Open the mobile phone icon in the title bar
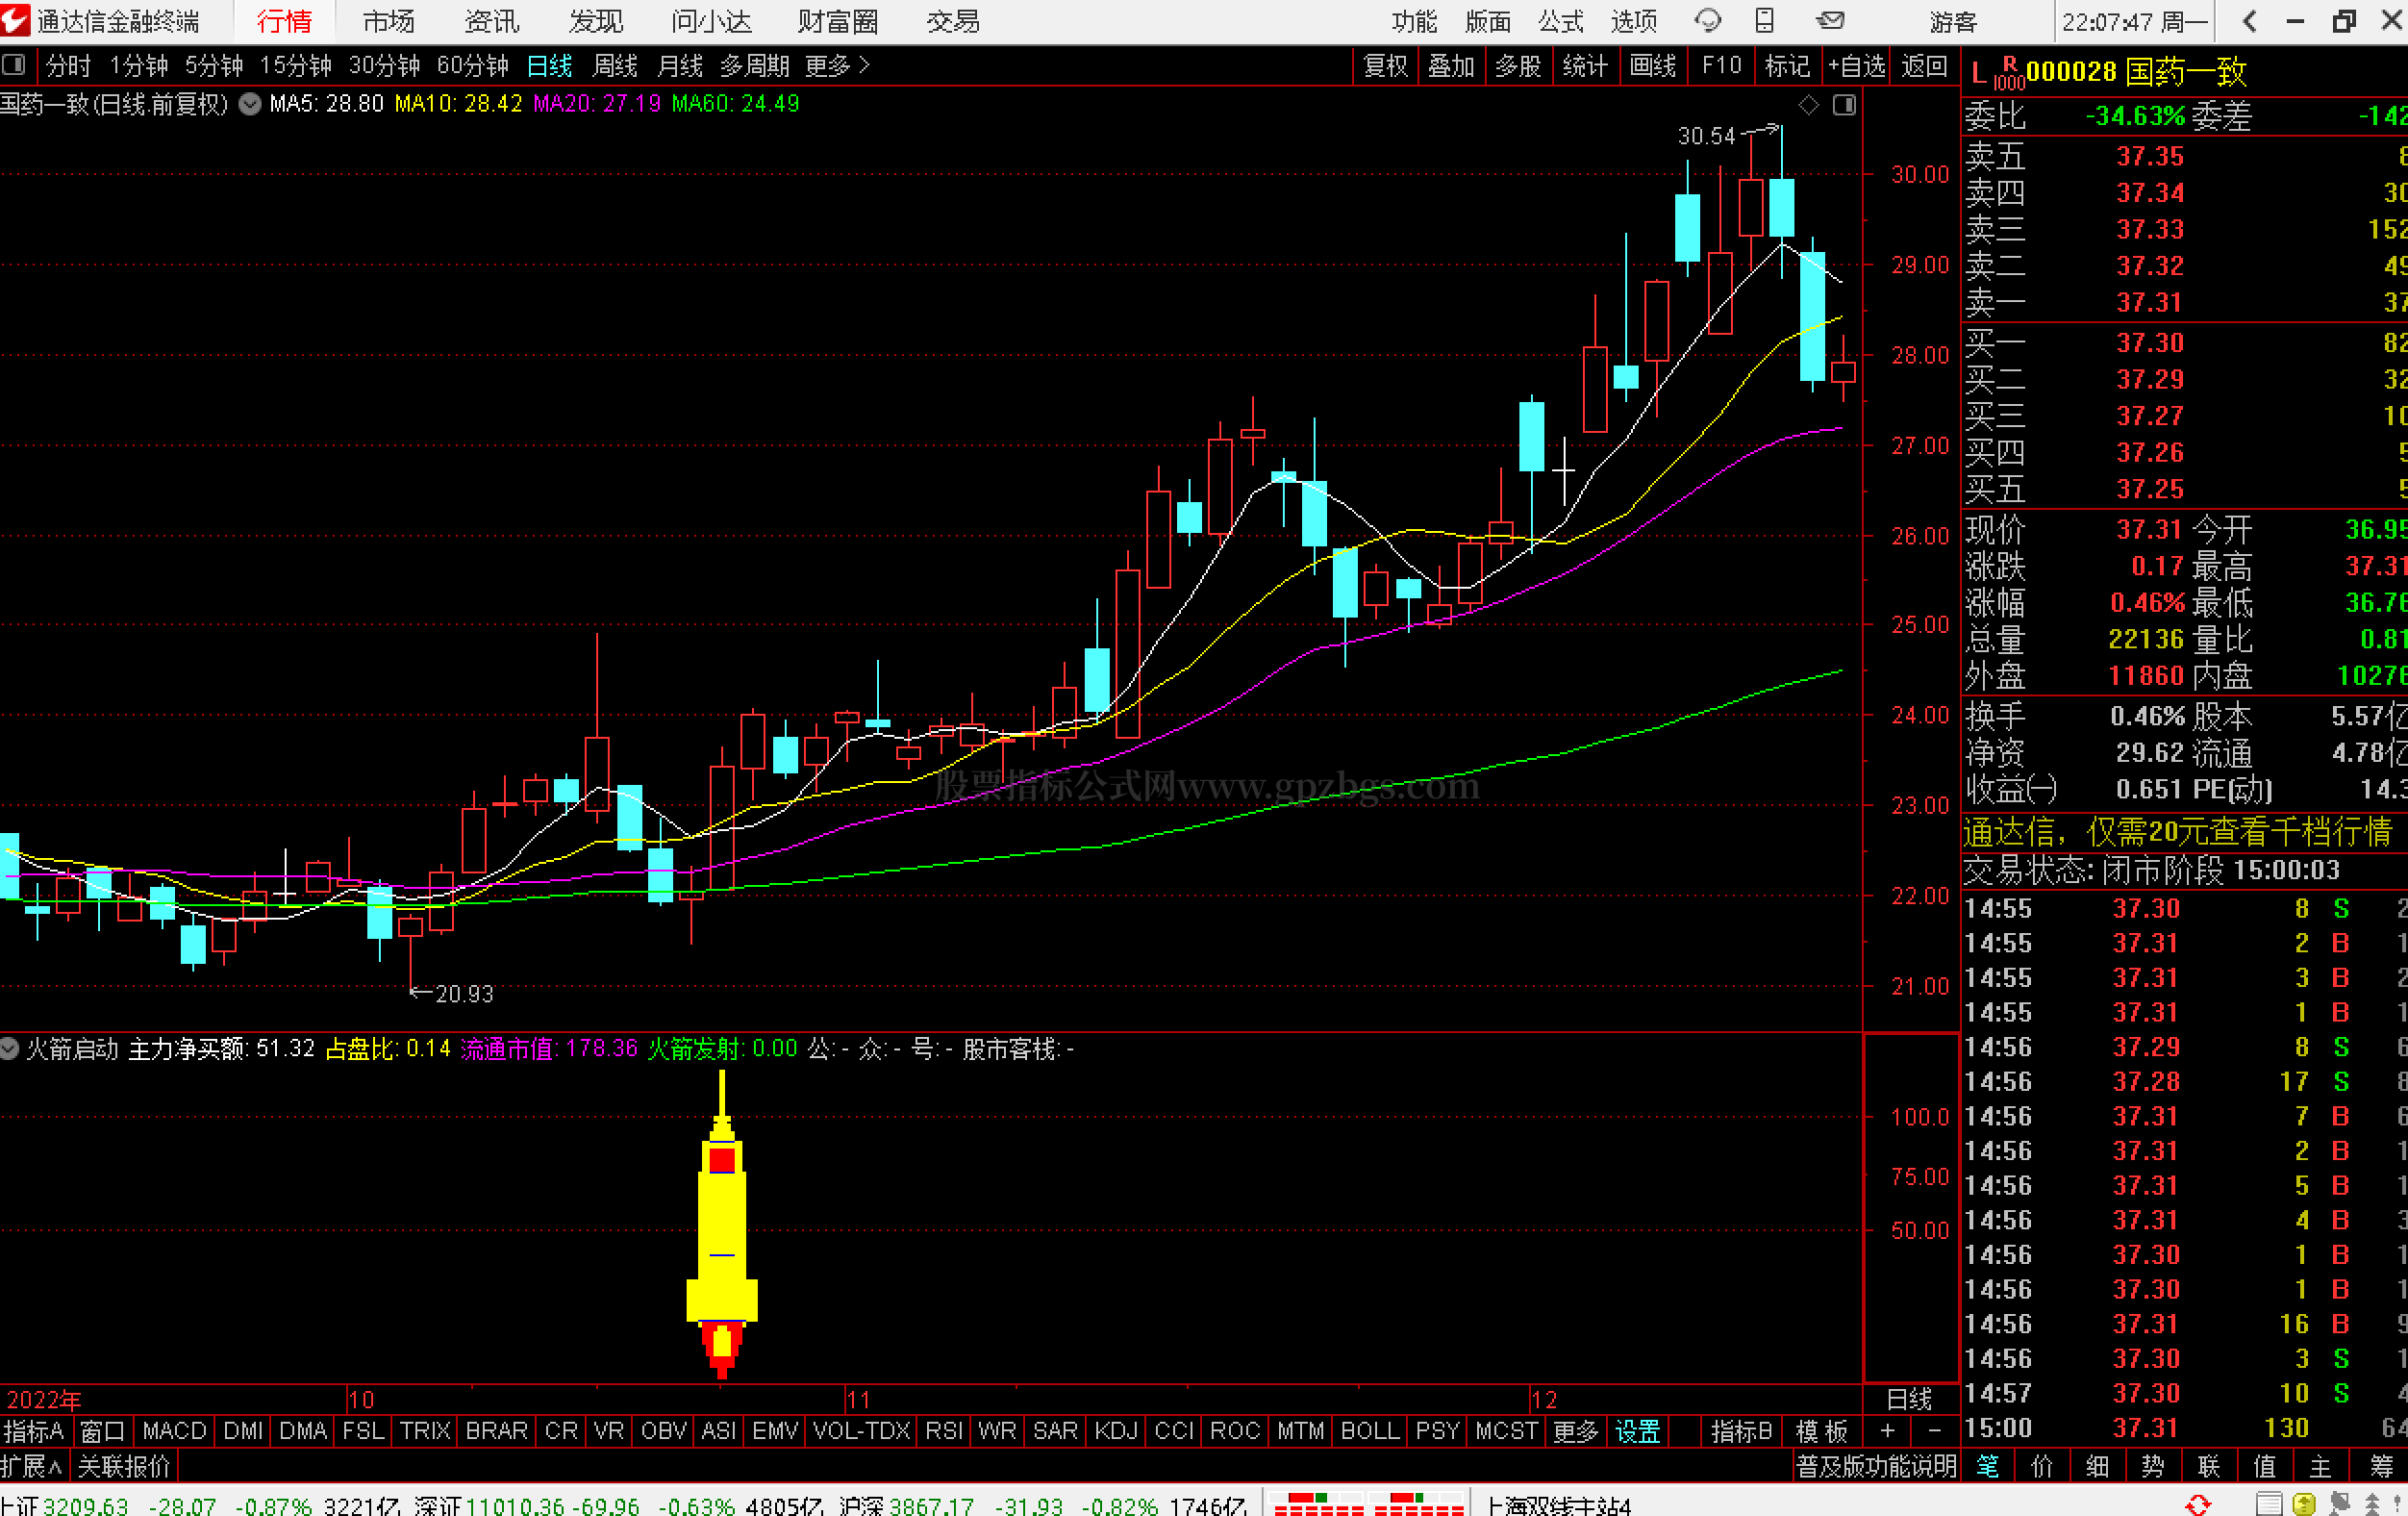Image resolution: width=2408 pixels, height=1516 pixels. pyautogui.click(x=1765, y=20)
